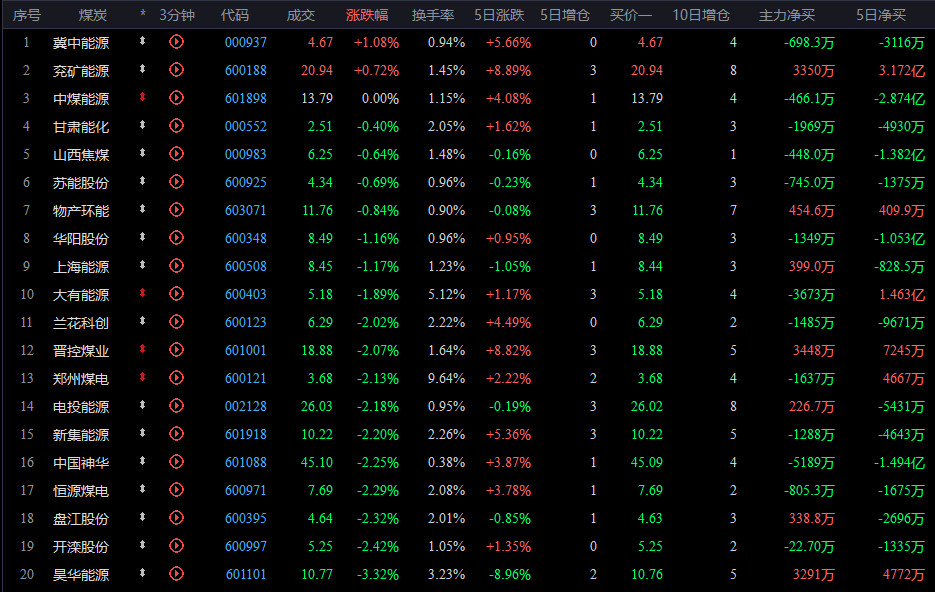Open stock code 600188 link
This screenshot has width=935, height=592.
coord(246,70)
